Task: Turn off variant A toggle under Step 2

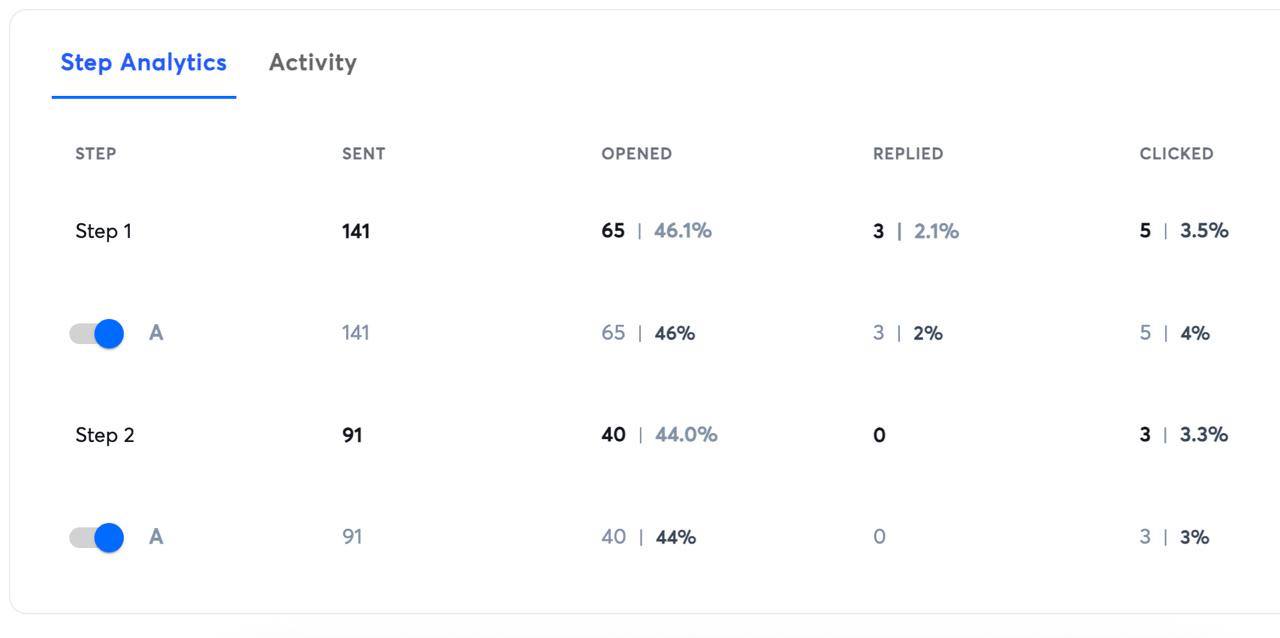Action: pyautogui.click(x=97, y=537)
